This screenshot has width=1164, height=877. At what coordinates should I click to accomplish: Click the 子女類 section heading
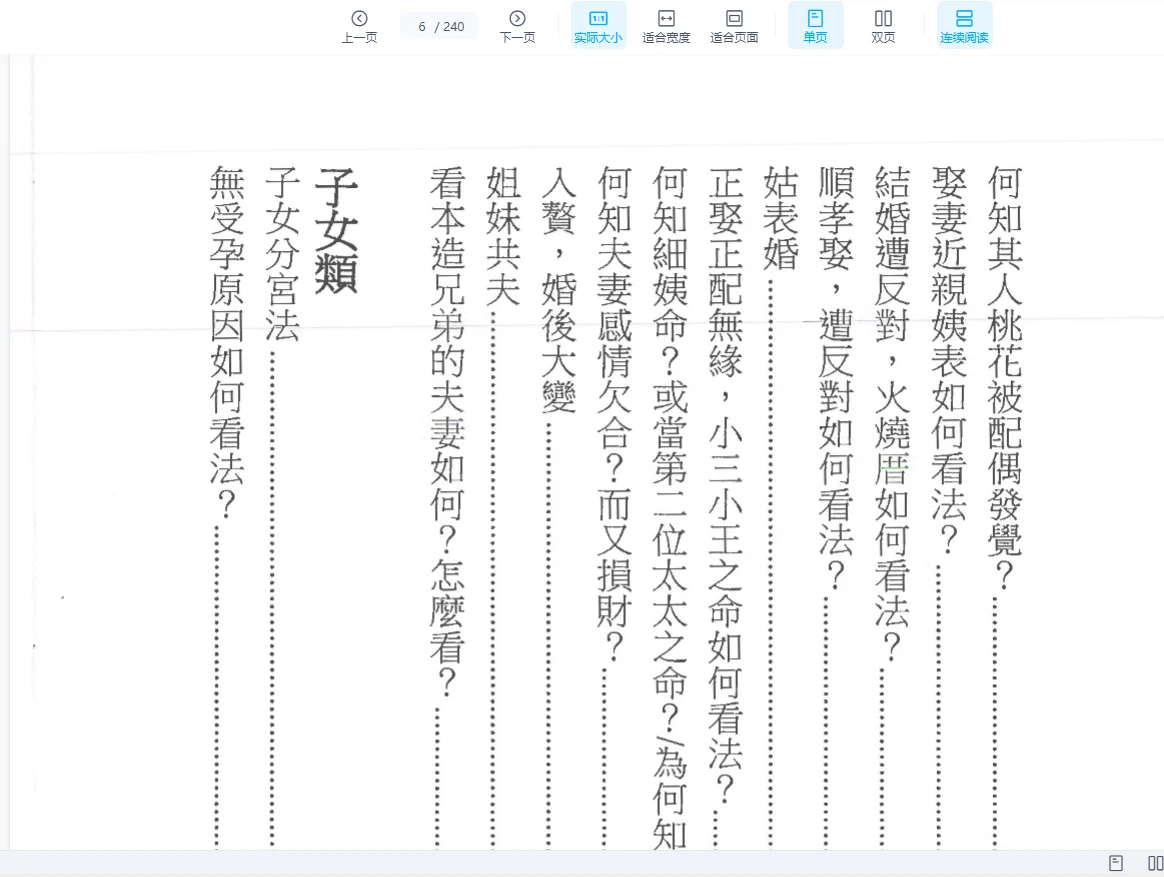[336, 231]
